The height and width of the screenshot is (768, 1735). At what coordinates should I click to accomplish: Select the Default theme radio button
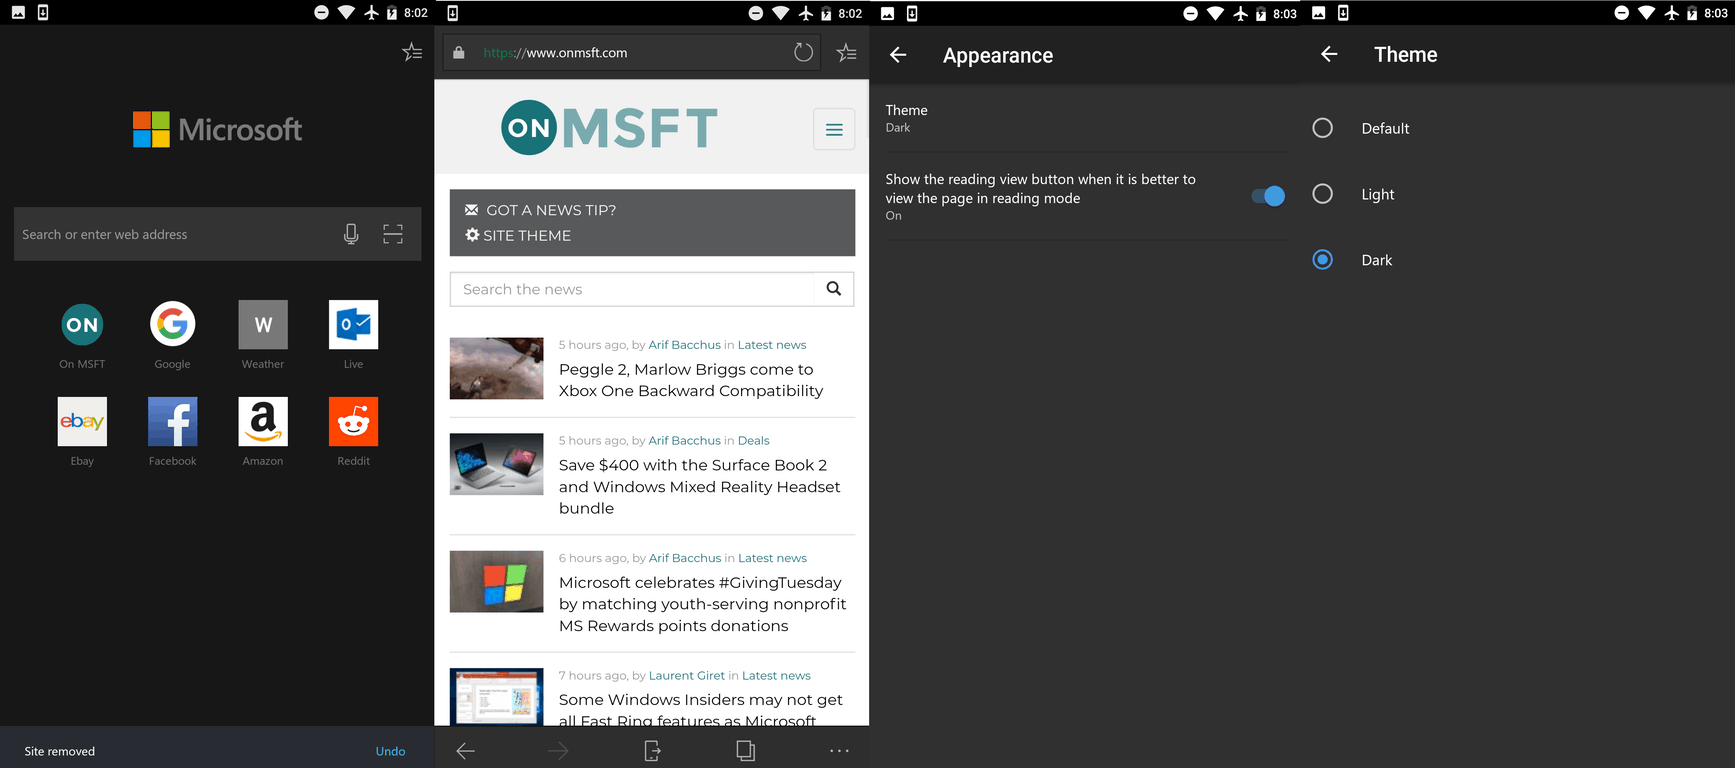click(1322, 128)
